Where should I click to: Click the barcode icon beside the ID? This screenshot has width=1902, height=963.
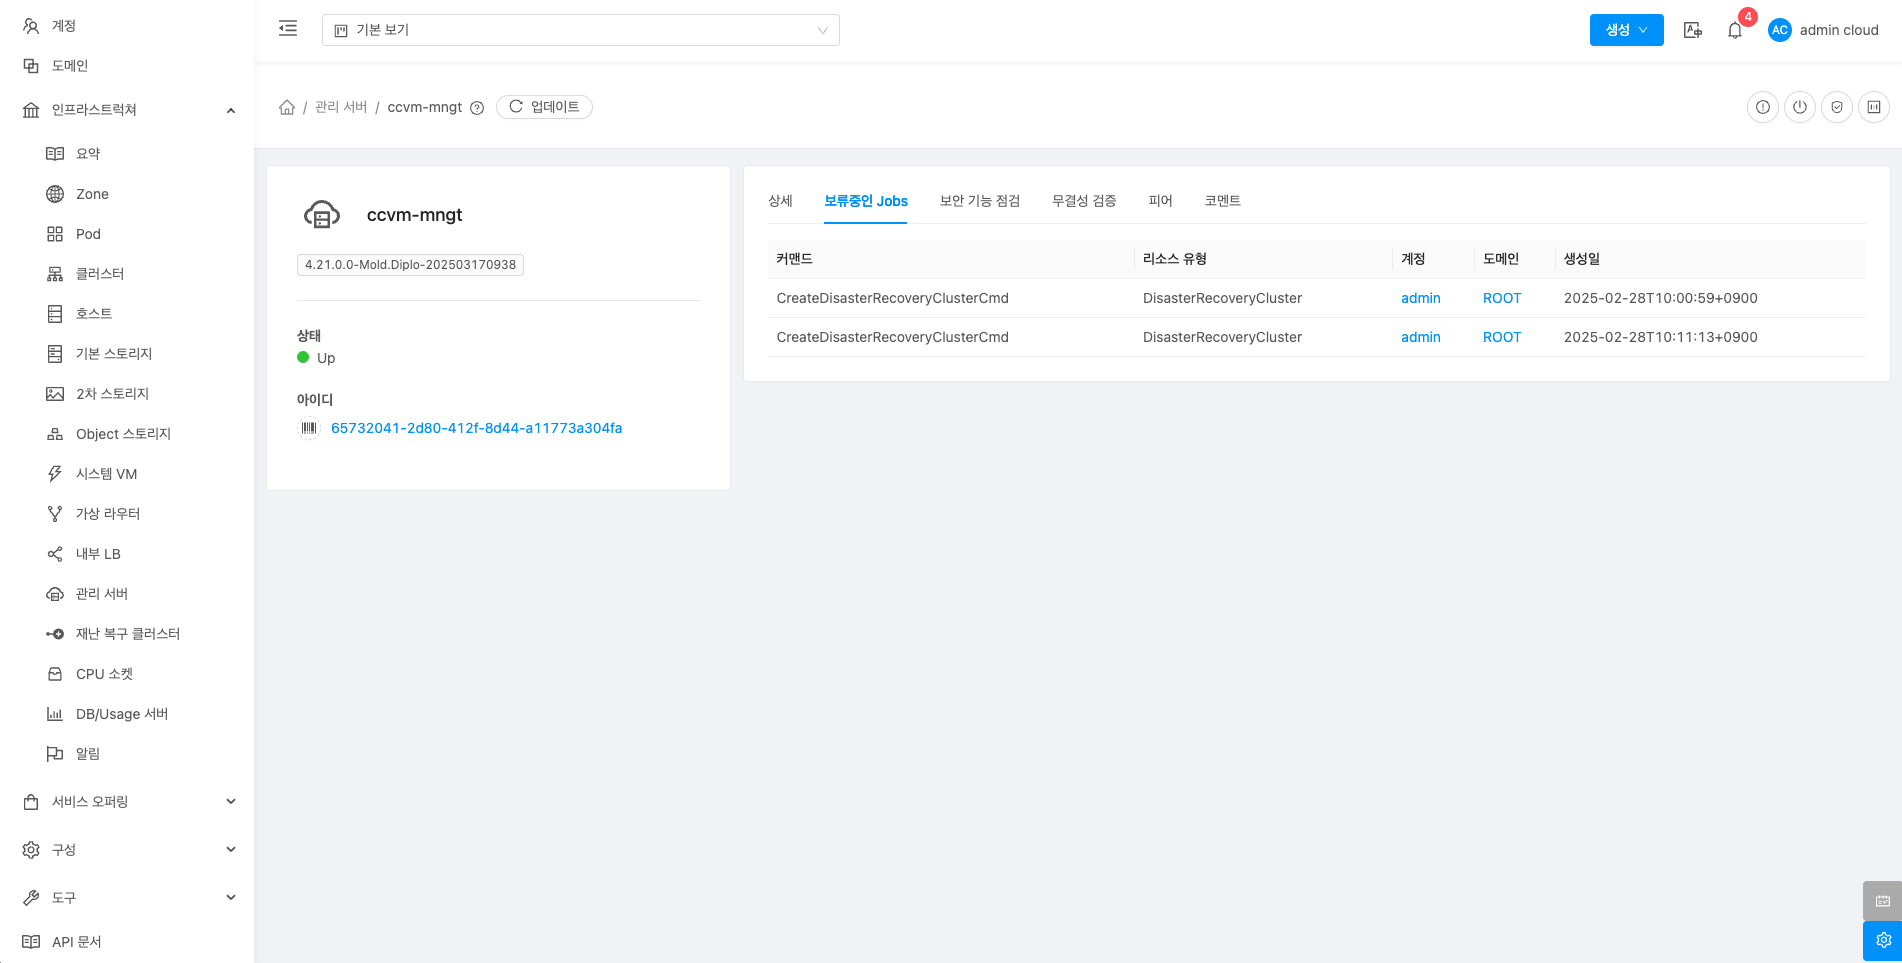coord(309,428)
